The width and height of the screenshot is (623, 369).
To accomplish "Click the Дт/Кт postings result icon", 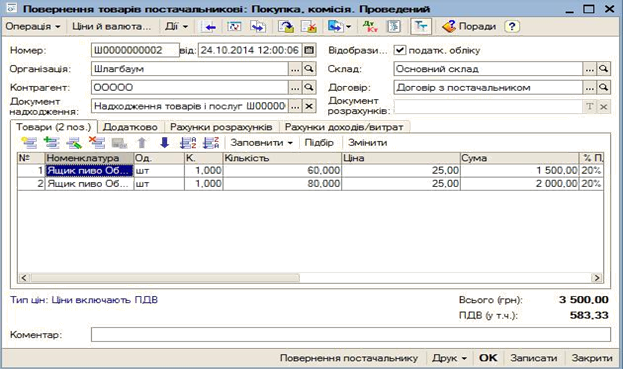I will click(x=370, y=26).
